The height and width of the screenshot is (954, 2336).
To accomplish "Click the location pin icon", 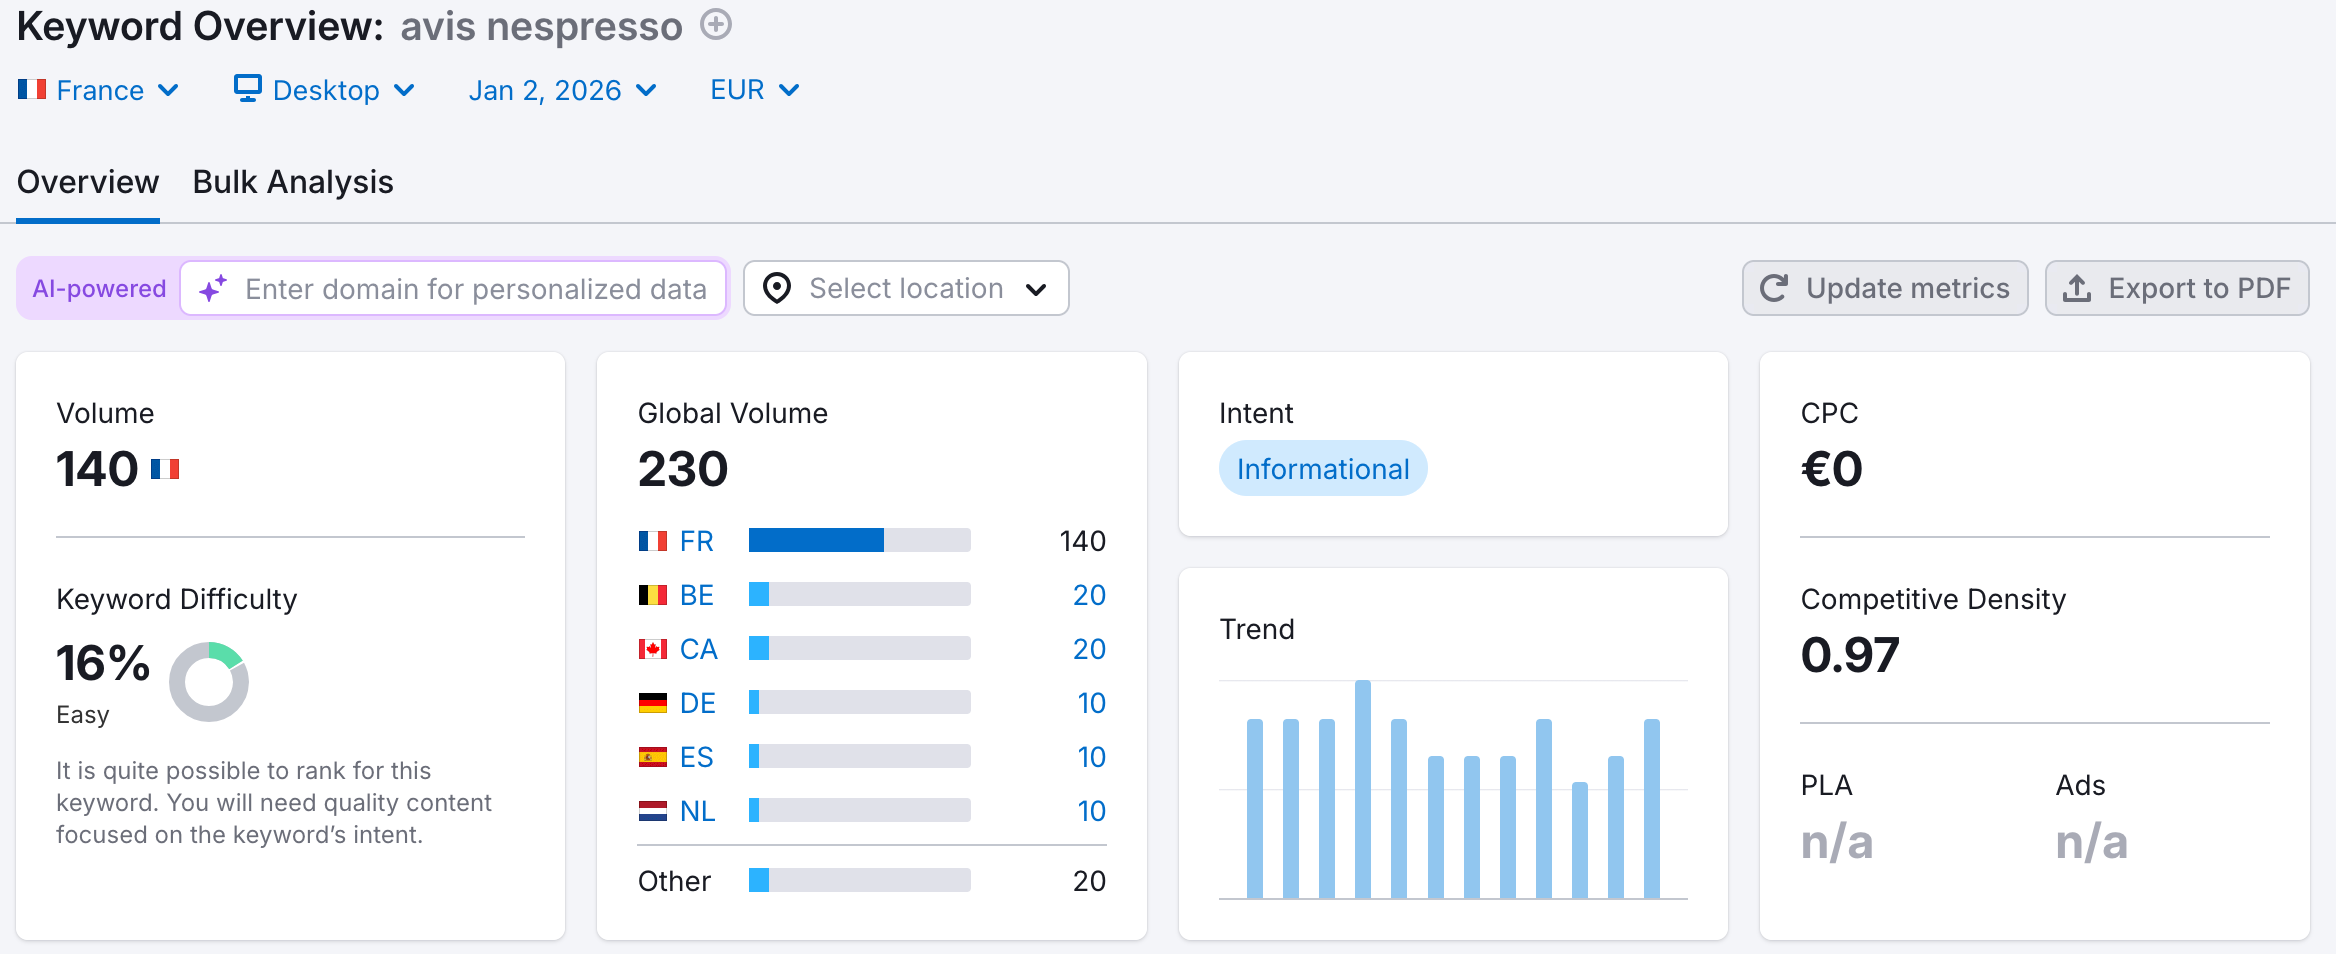I will [779, 288].
